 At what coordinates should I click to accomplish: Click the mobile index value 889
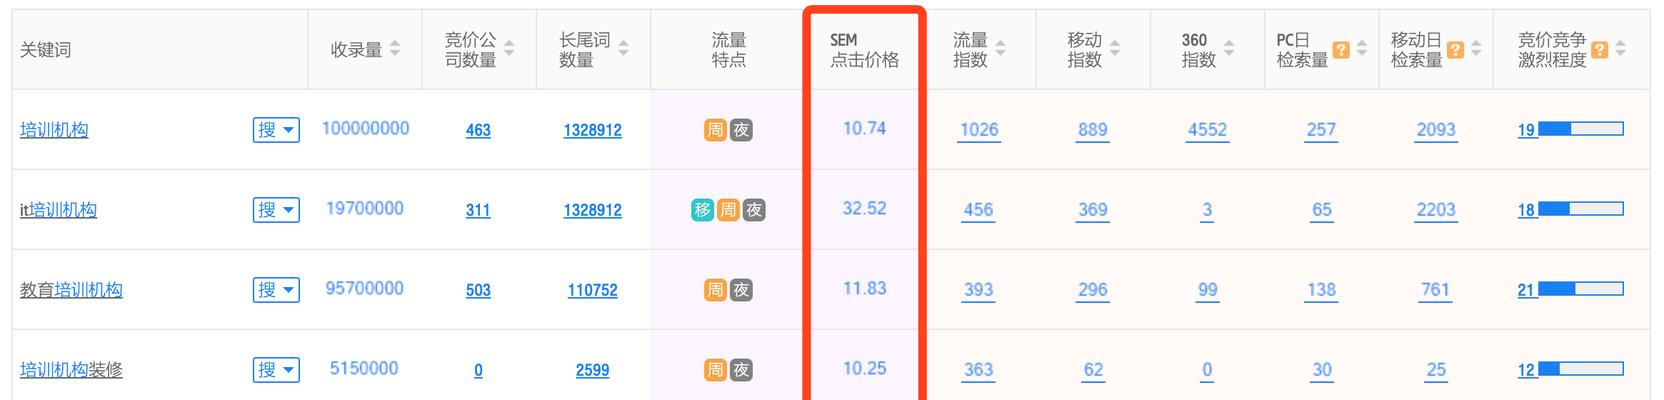click(1092, 130)
